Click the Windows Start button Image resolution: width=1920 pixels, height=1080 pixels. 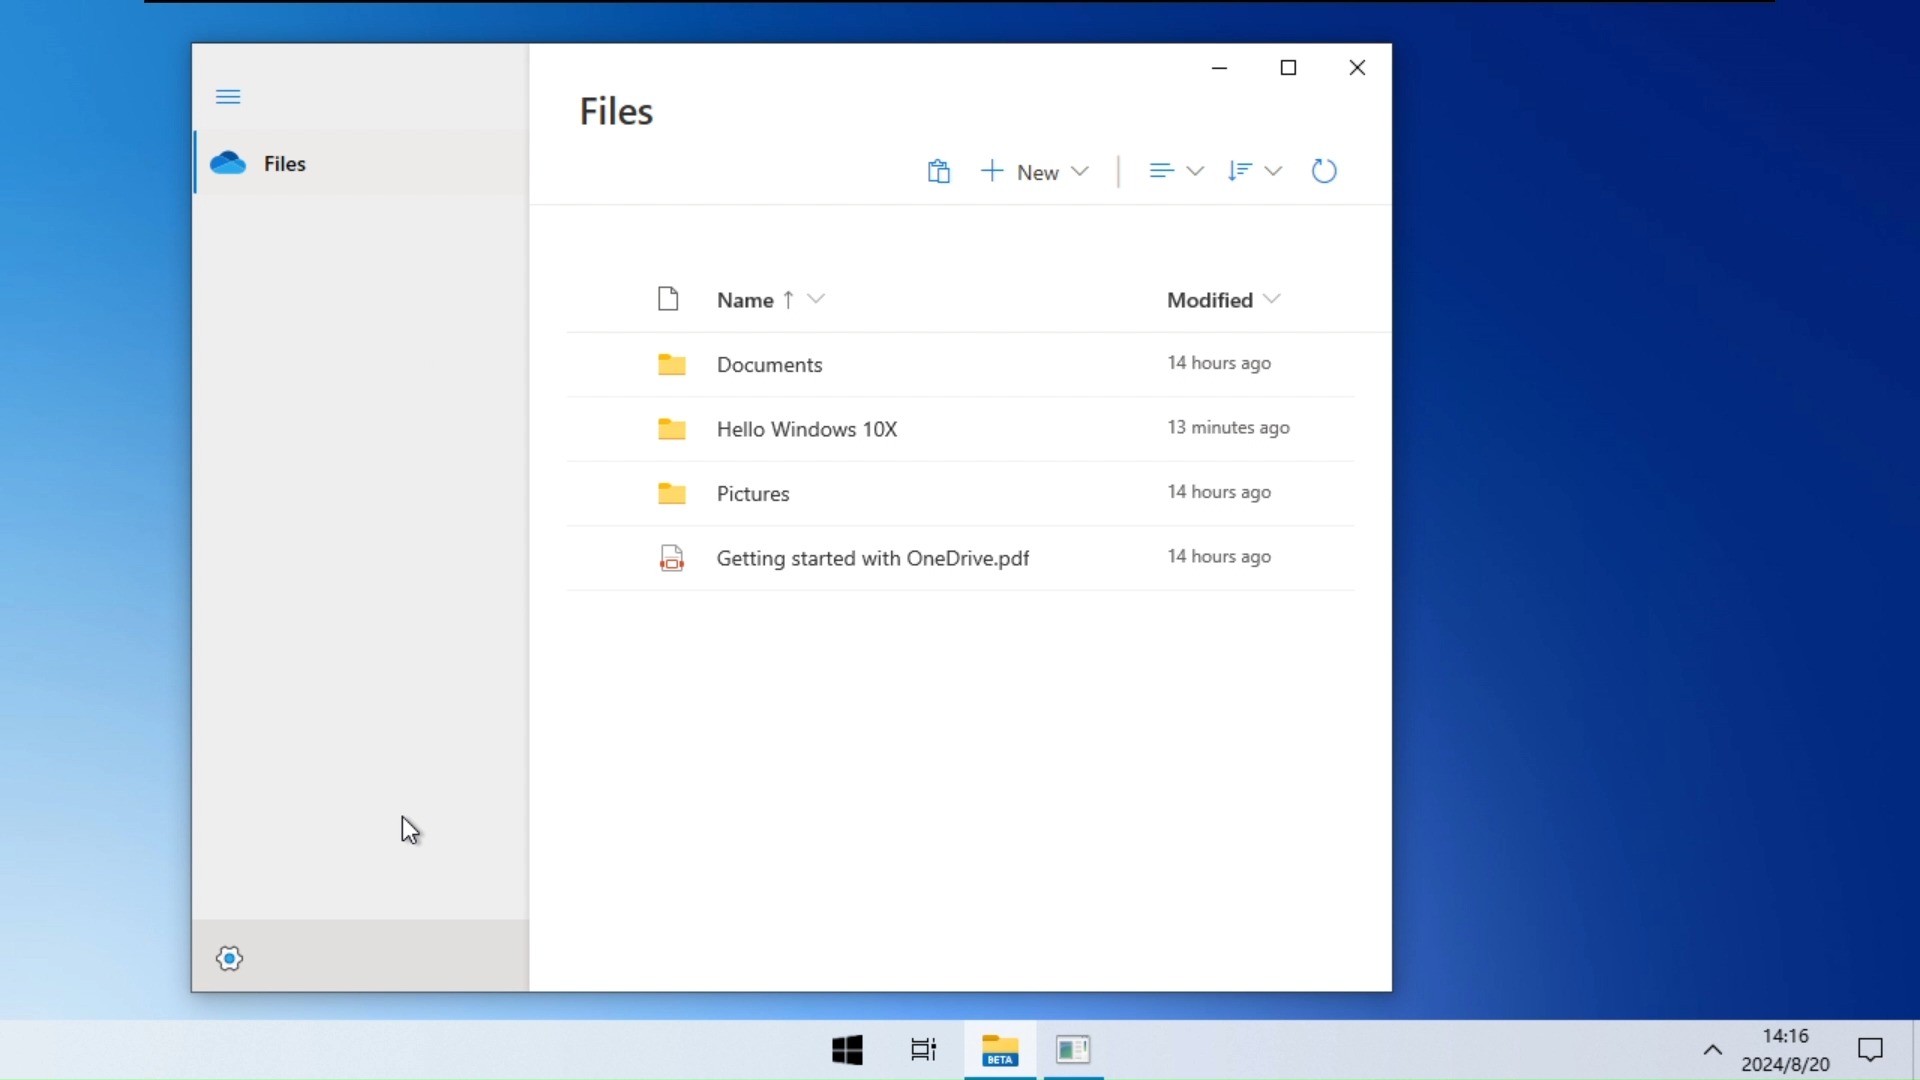point(847,1049)
